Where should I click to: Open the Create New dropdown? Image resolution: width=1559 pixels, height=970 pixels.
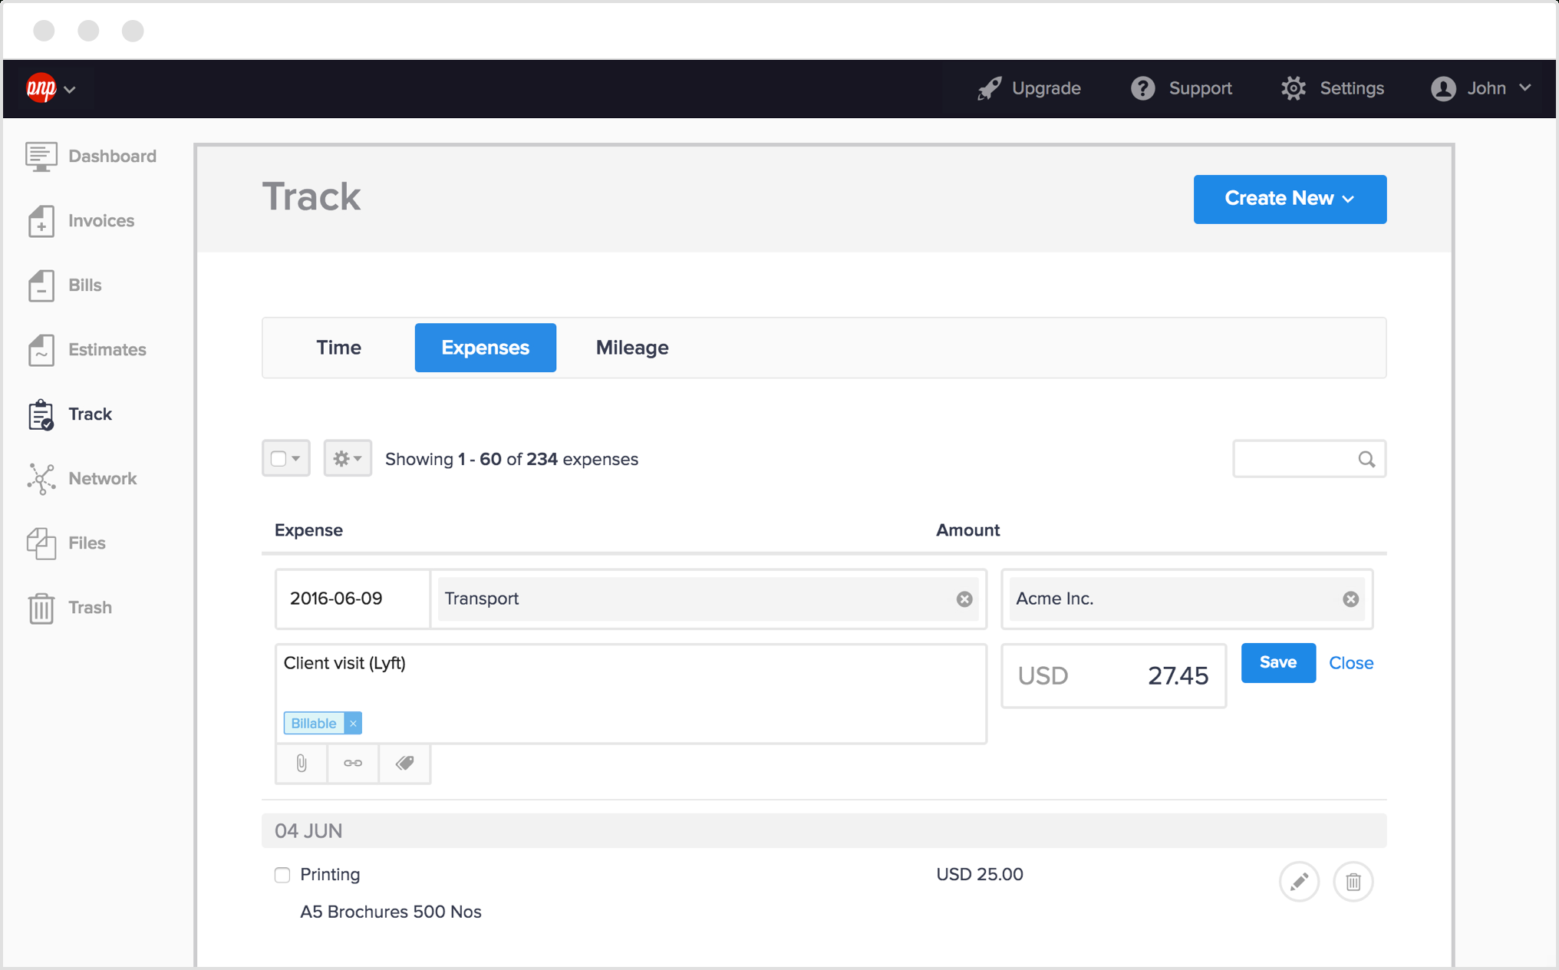tap(1289, 199)
